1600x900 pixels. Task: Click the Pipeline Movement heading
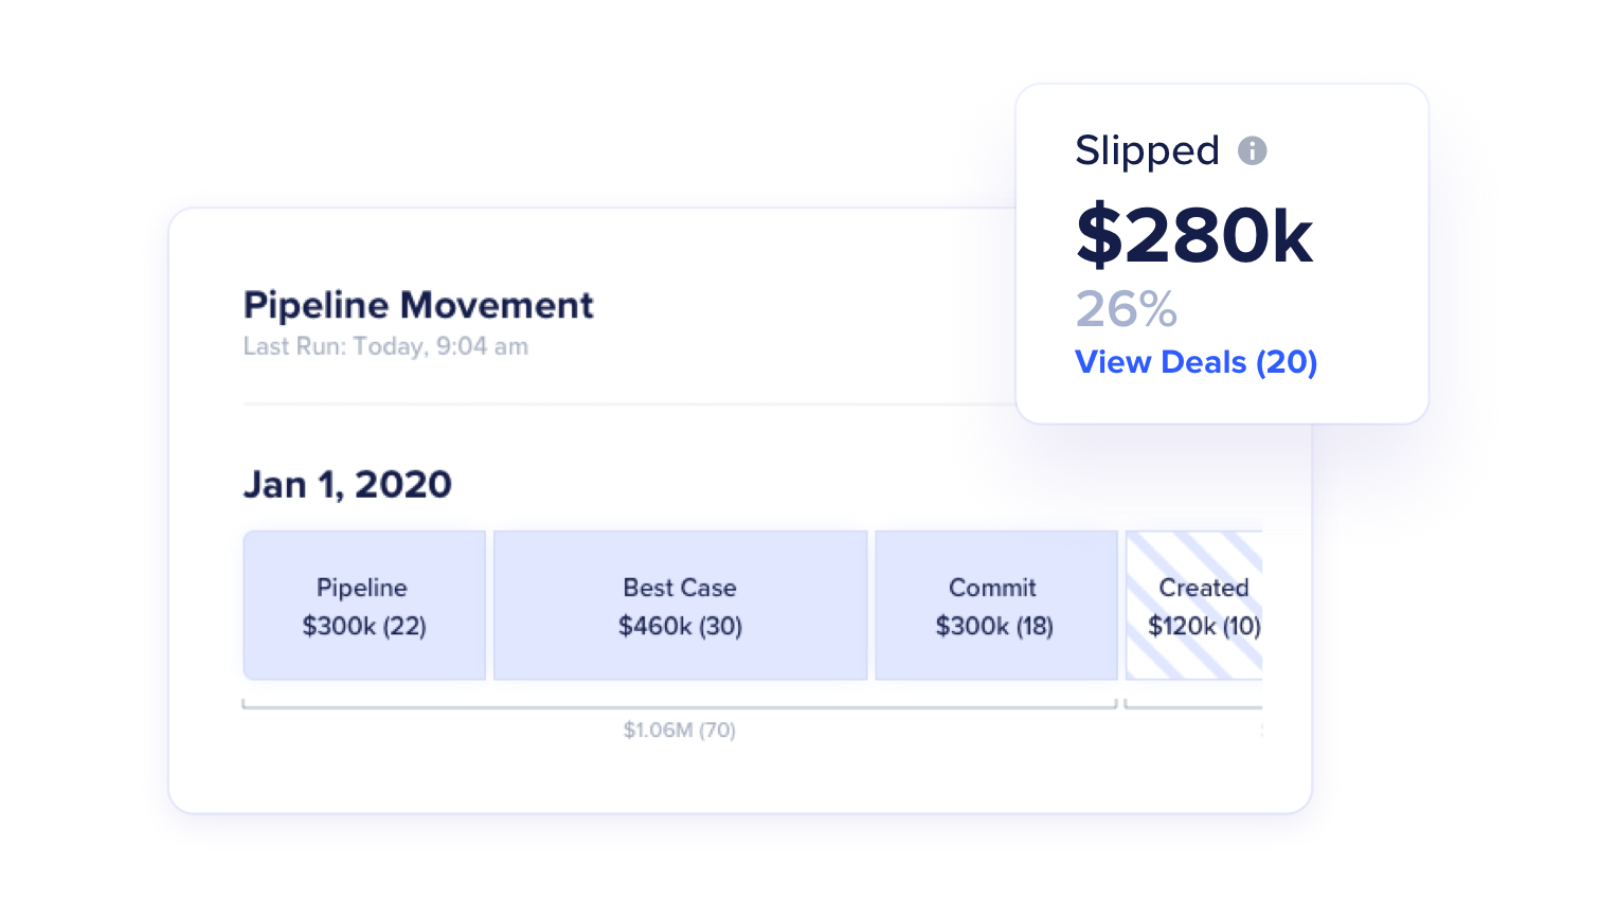418,305
